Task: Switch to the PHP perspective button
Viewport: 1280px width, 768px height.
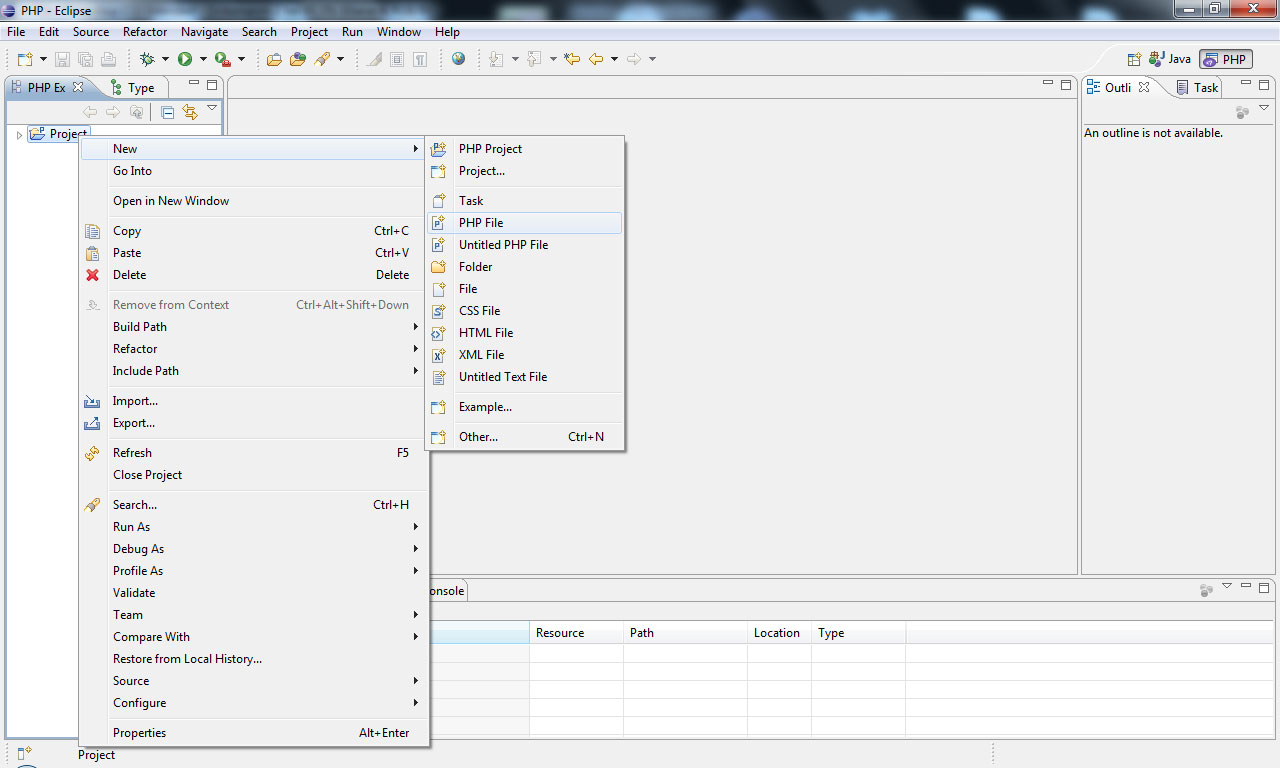Action: click(1226, 59)
